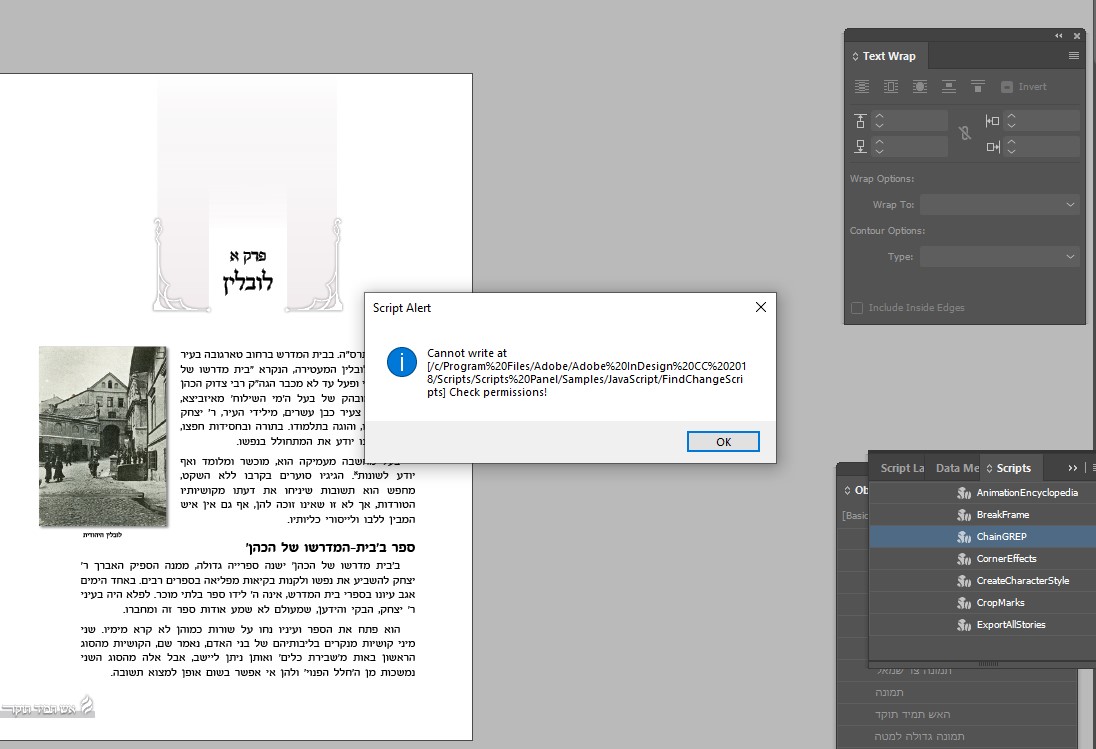Apply the Jump To Next Column wrap
This screenshot has width=1096, height=749.
click(979, 86)
